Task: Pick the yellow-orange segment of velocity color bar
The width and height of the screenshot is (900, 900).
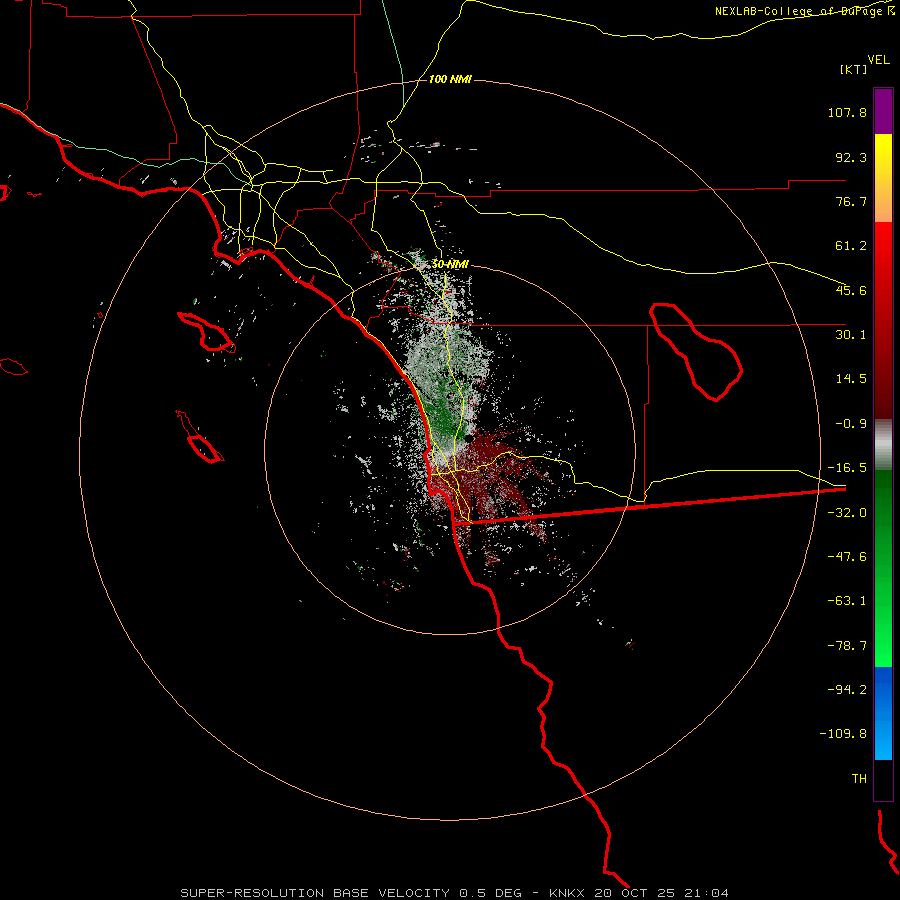Action: (883, 178)
